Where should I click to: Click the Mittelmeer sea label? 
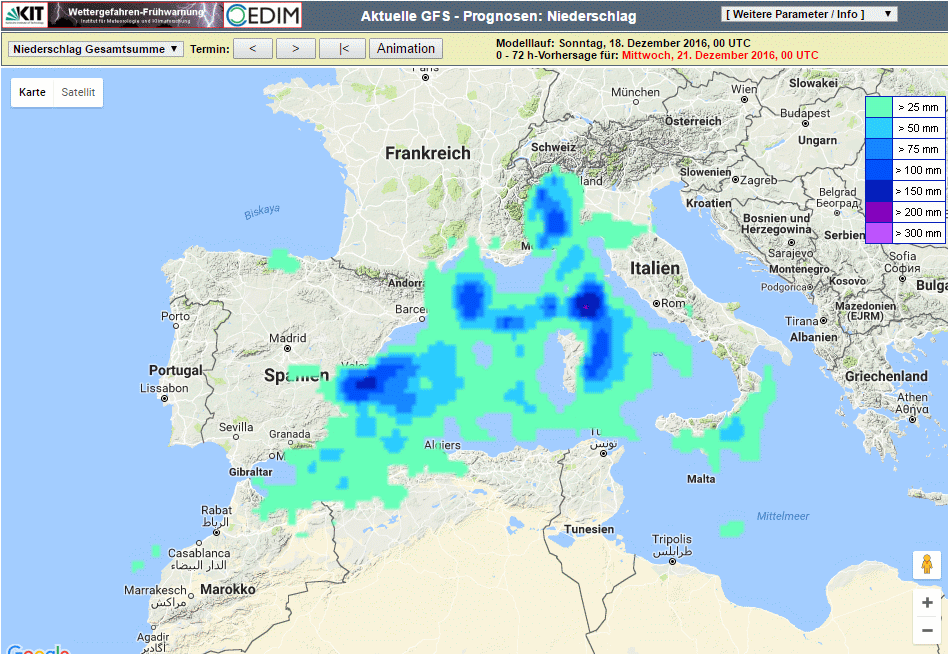pyautogui.click(x=783, y=516)
